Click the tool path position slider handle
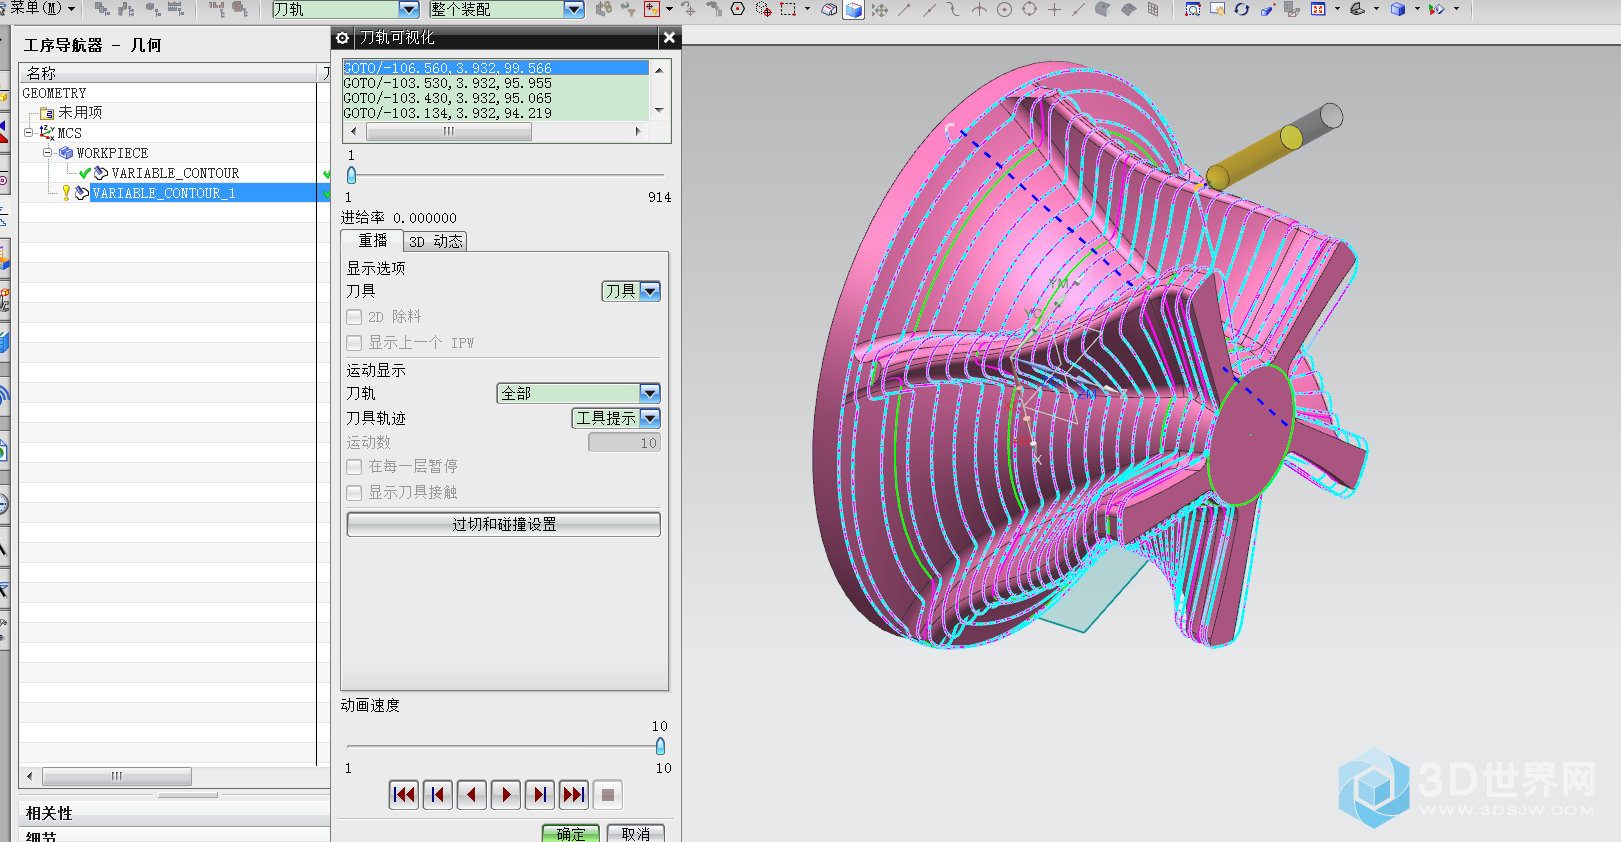The image size is (1621, 842). click(351, 175)
